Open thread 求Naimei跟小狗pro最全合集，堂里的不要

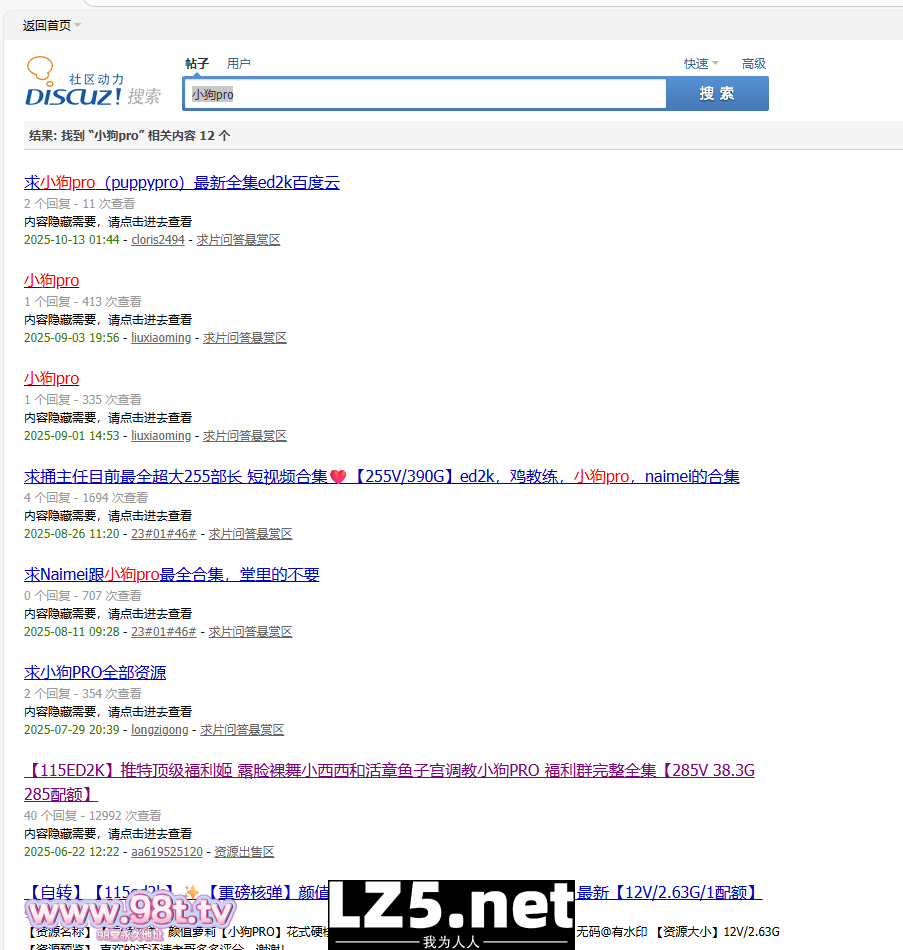[172, 574]
